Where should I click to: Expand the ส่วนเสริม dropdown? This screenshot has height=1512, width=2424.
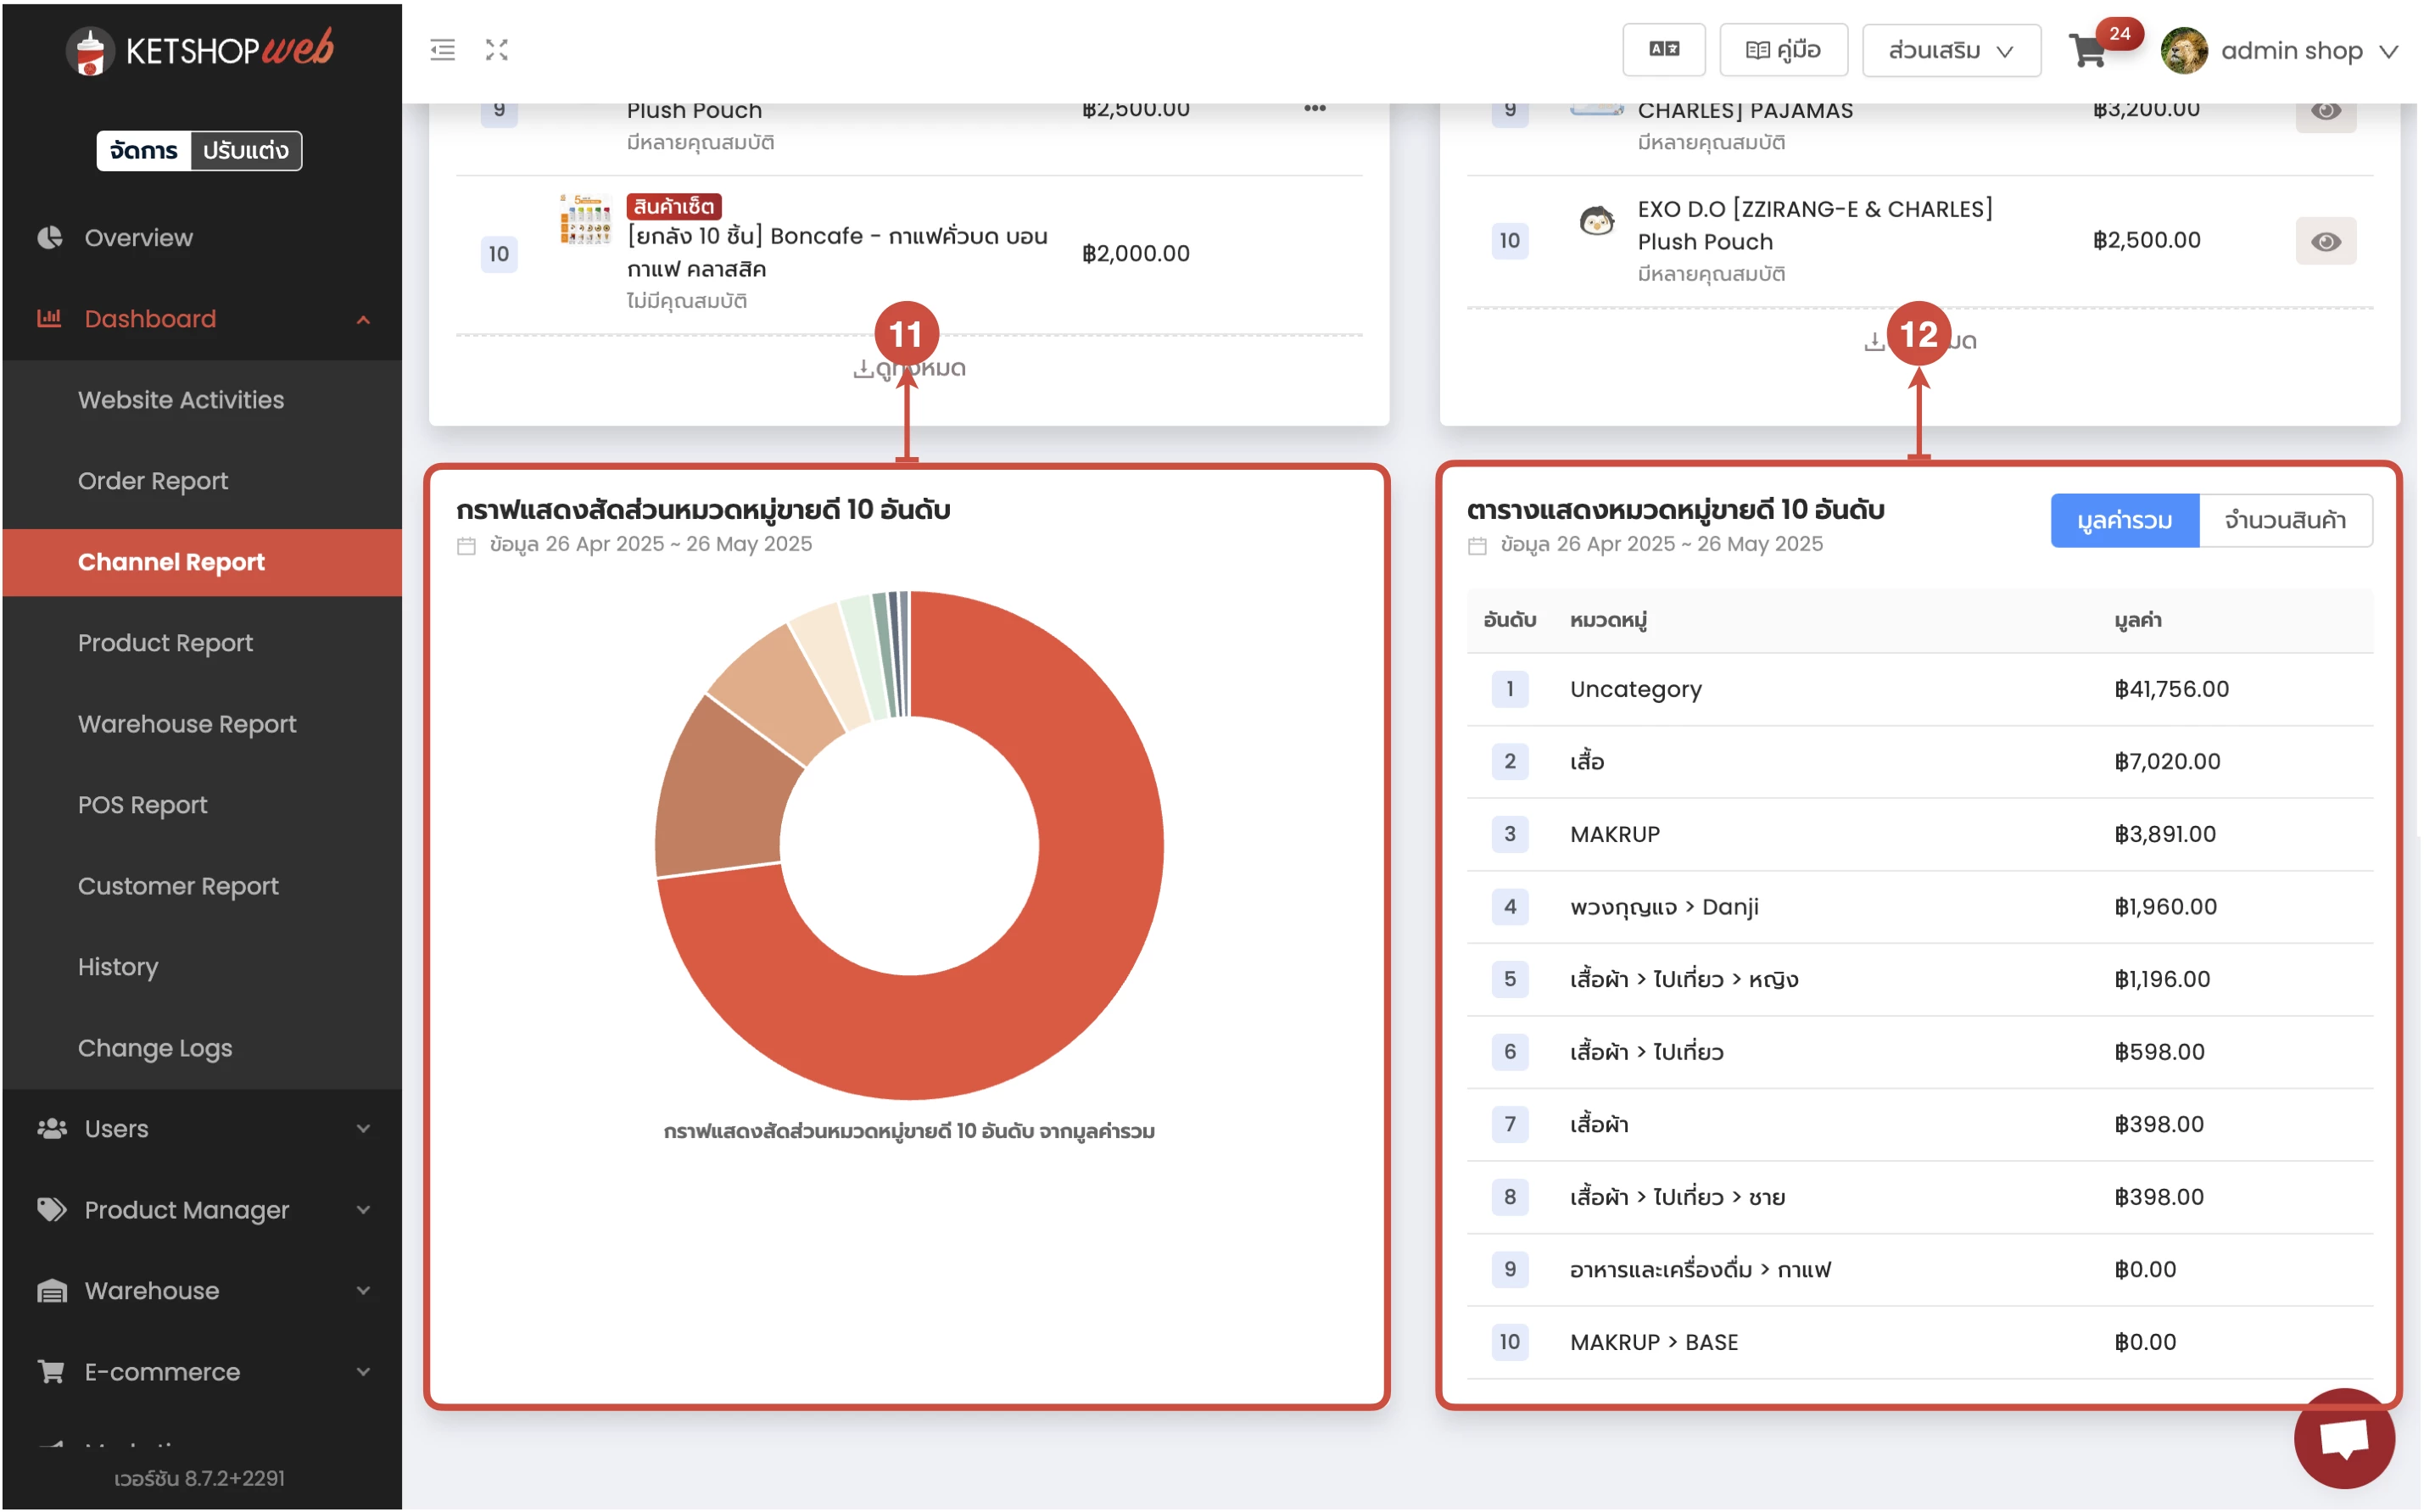point(1951,50)
